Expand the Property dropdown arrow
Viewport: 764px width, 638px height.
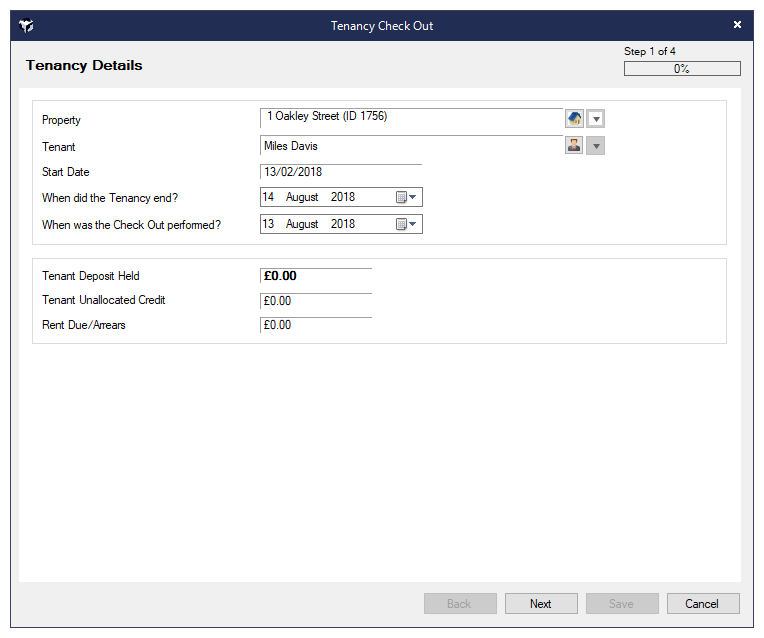[596, 119]
